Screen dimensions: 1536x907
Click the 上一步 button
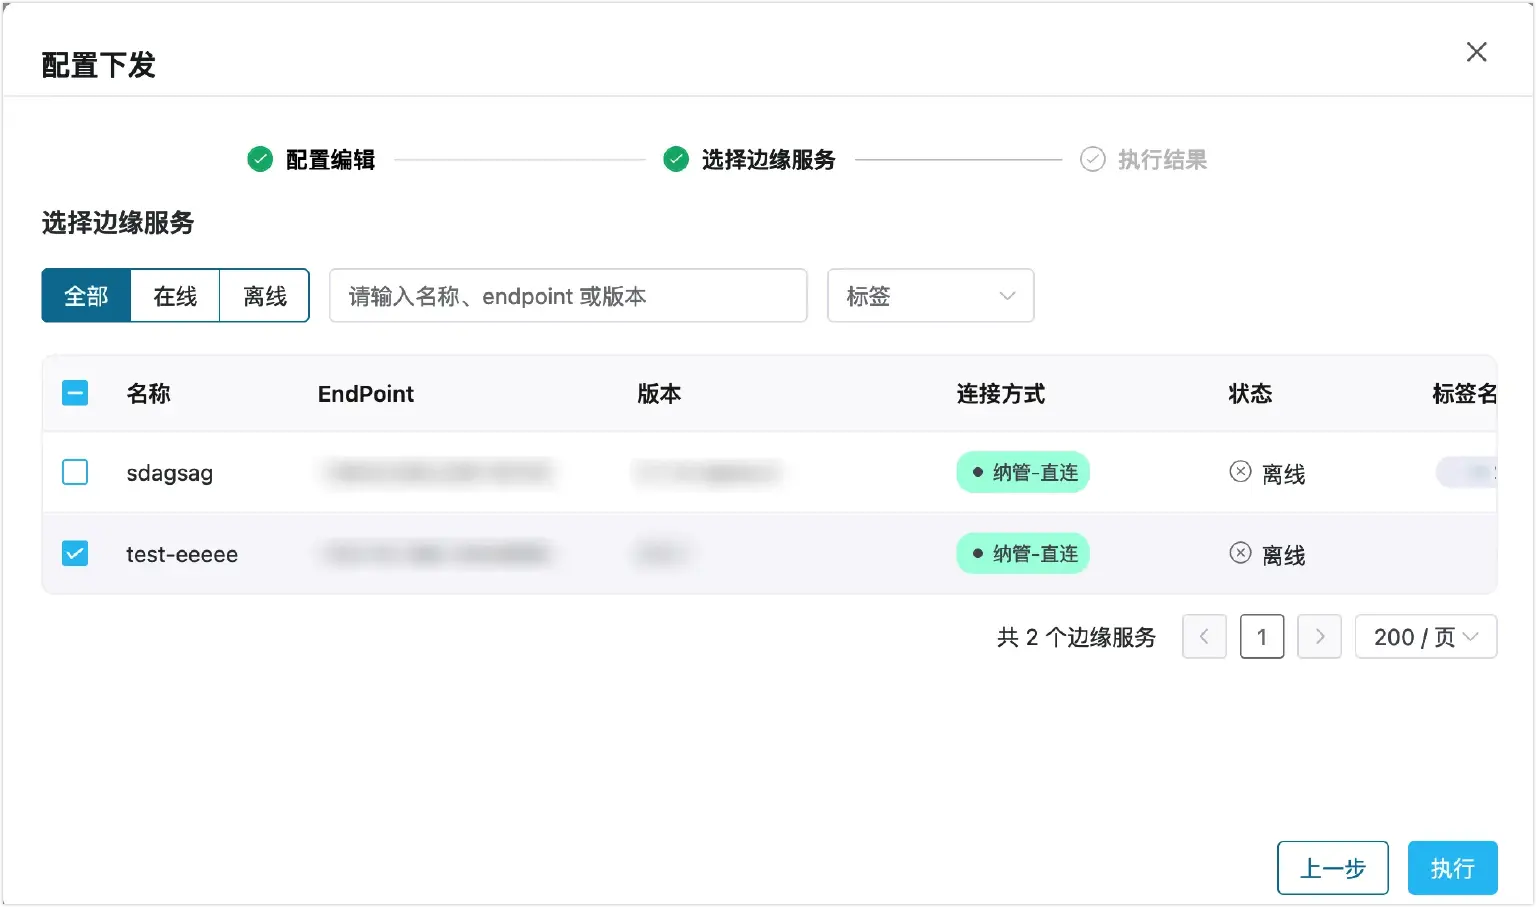coord(1333,867)
